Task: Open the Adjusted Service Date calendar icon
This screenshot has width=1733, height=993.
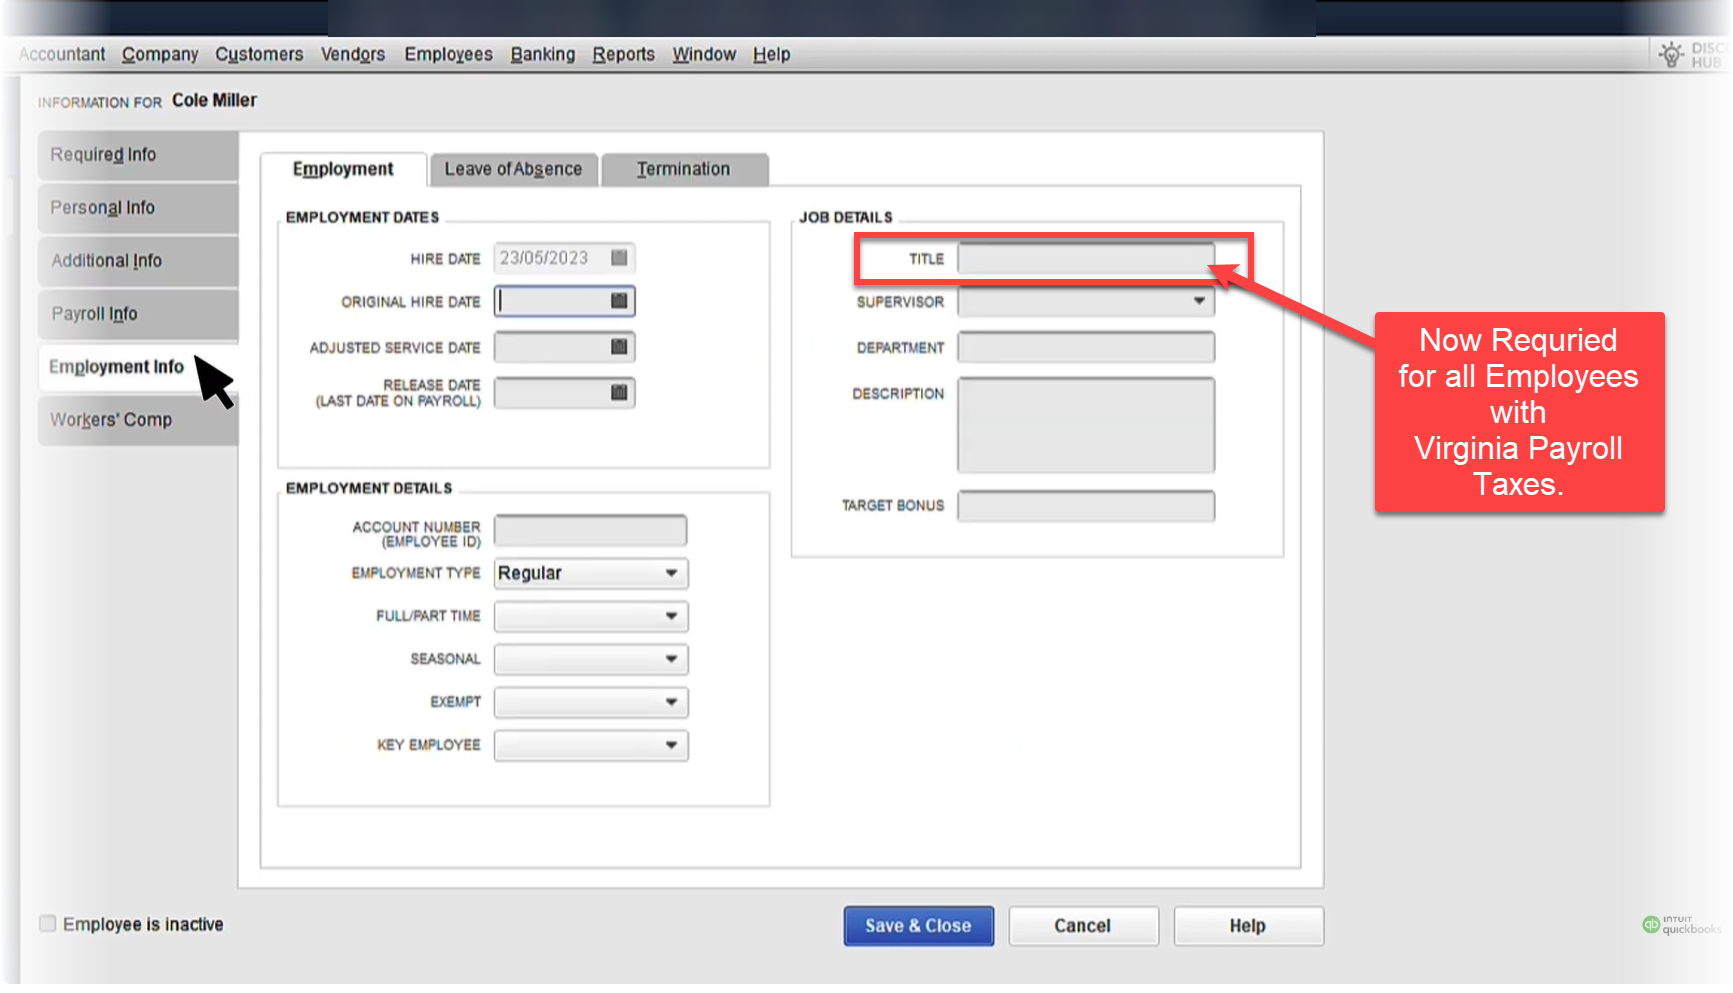Action: tap(619, 347)
